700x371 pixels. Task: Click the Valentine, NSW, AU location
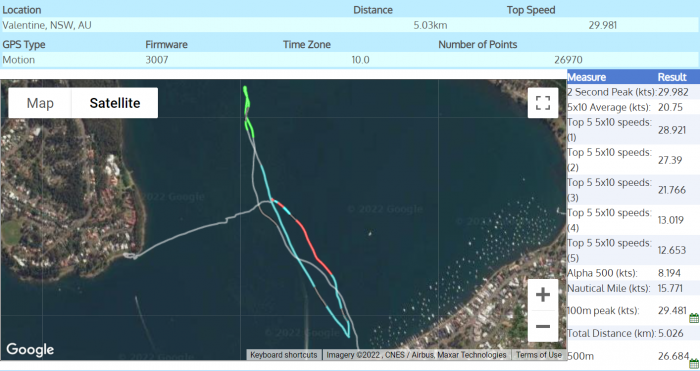[x=47, y=25]
